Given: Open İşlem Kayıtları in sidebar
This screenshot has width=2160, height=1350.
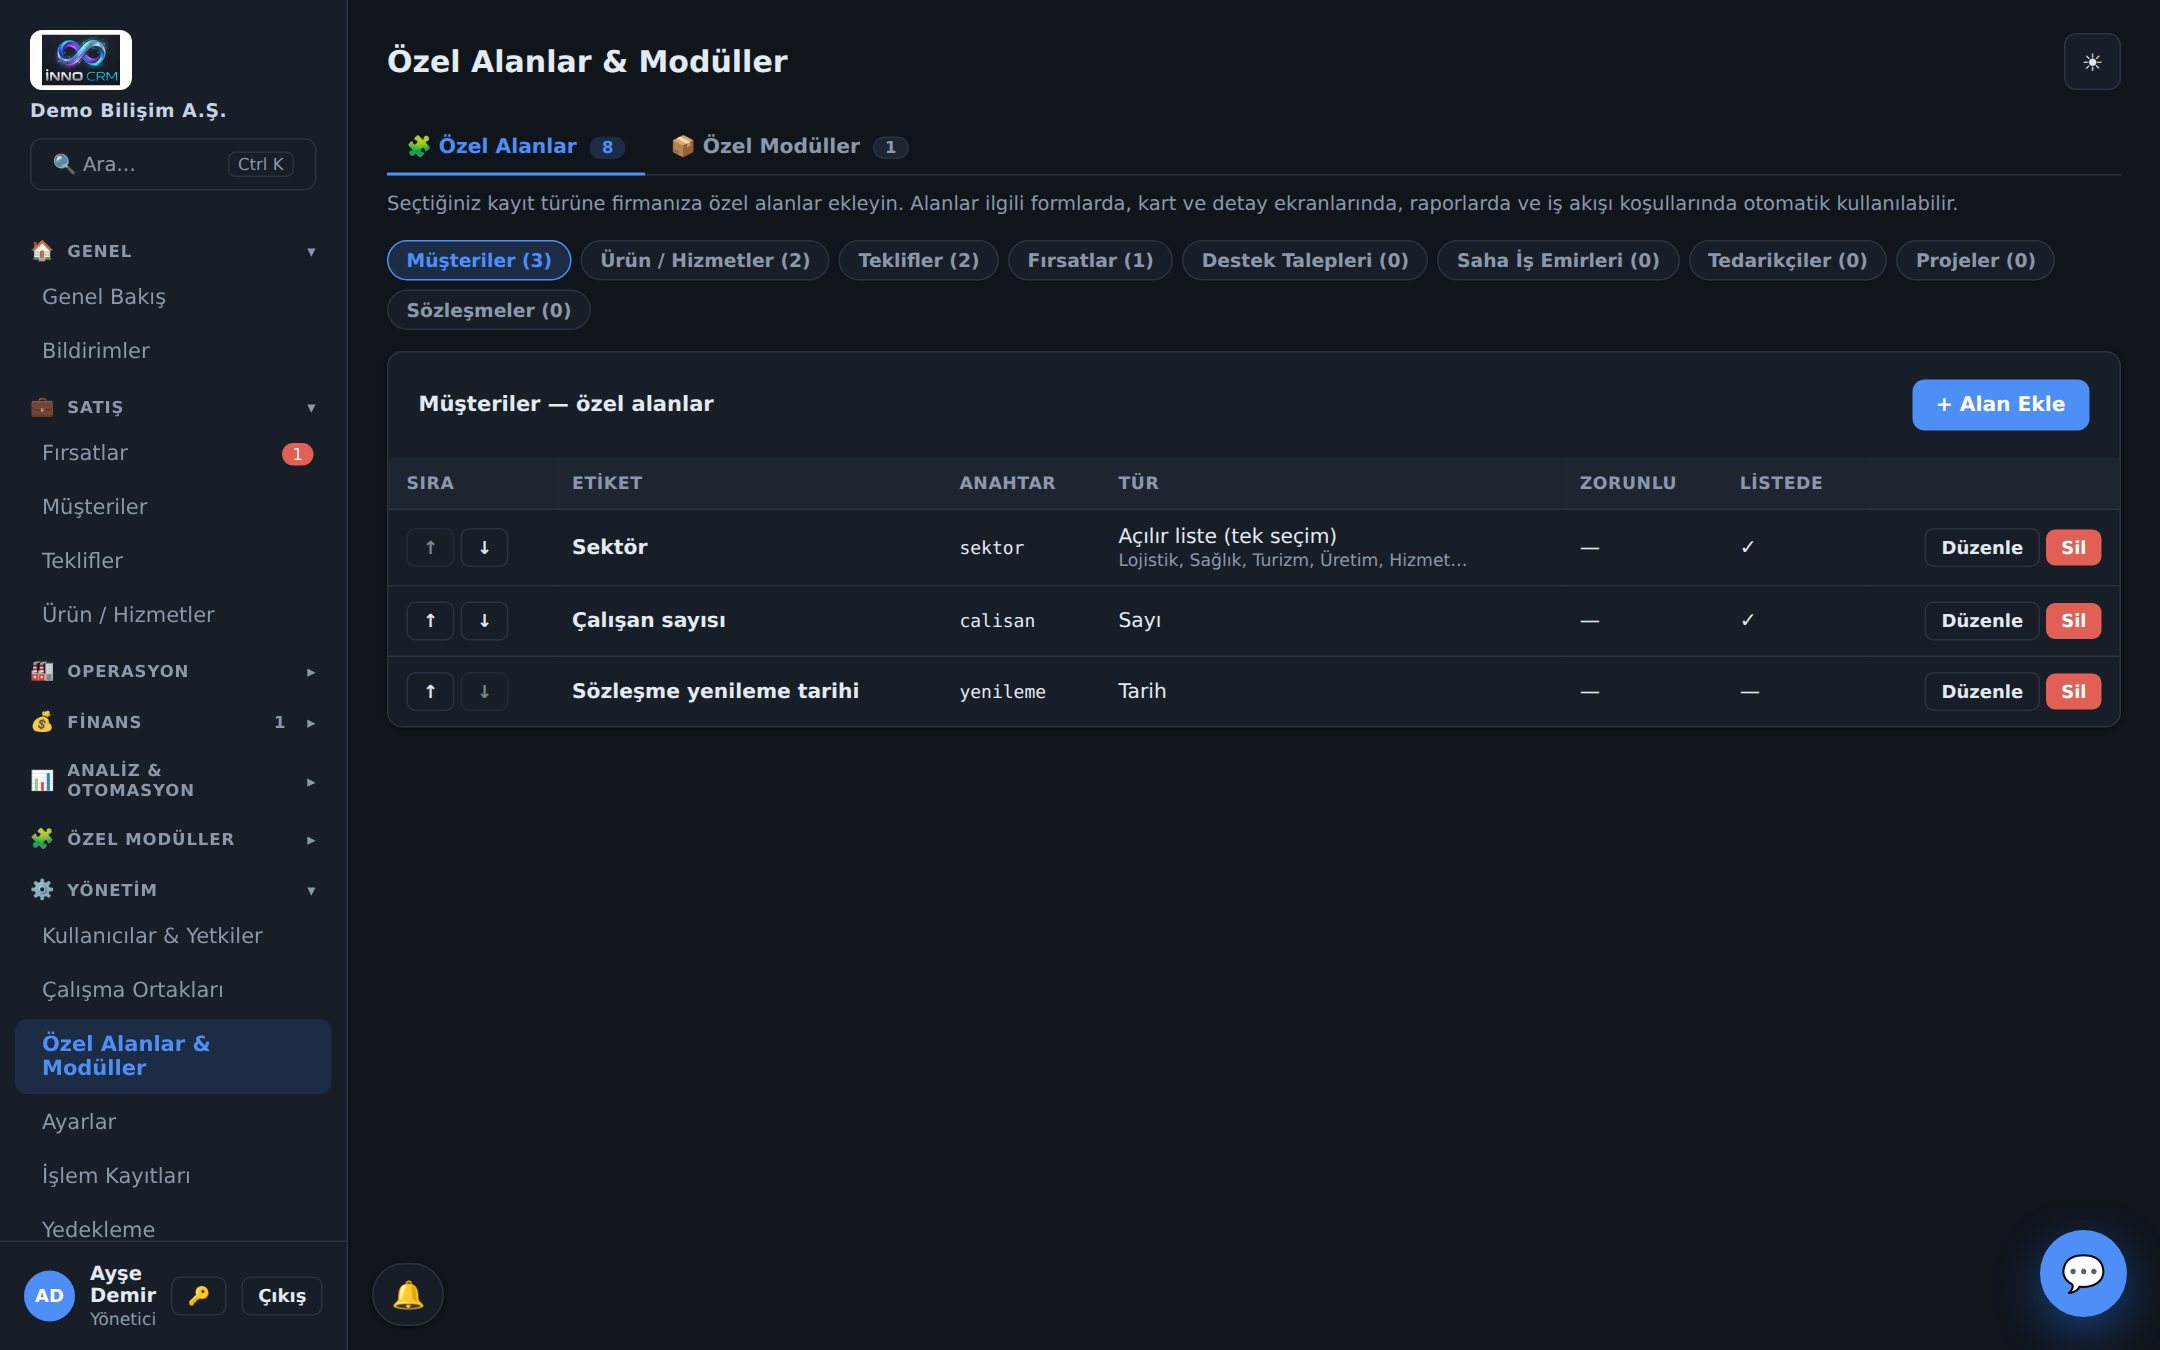Looking at the screenshot, I should [173, 1176].
